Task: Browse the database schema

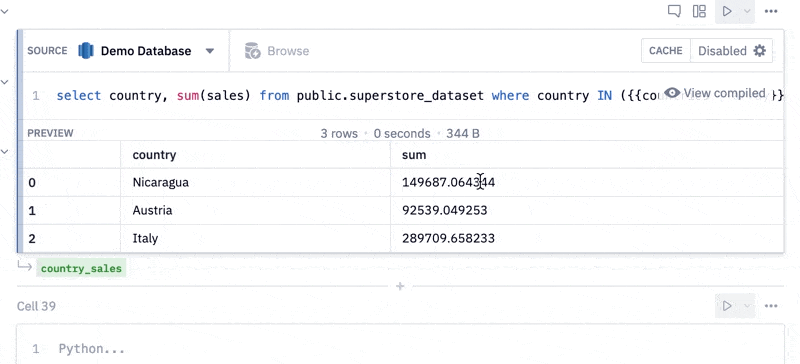Action: pyautogui.click(x=277, y=51)
